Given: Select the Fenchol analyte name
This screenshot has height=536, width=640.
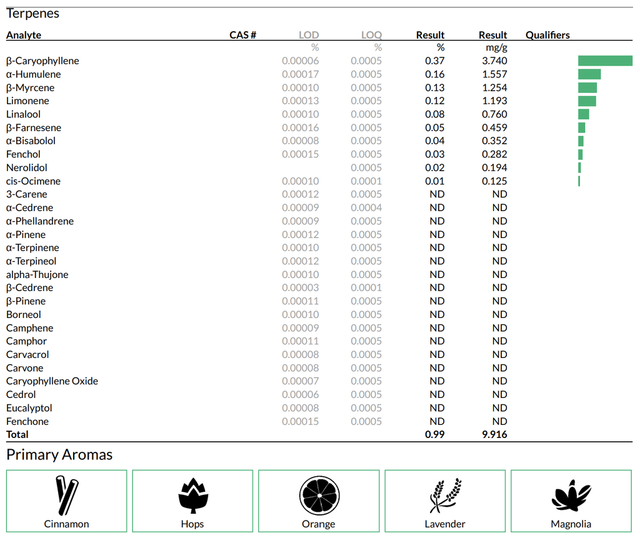Looking at the screenshot, I should [x=23, y=154].
